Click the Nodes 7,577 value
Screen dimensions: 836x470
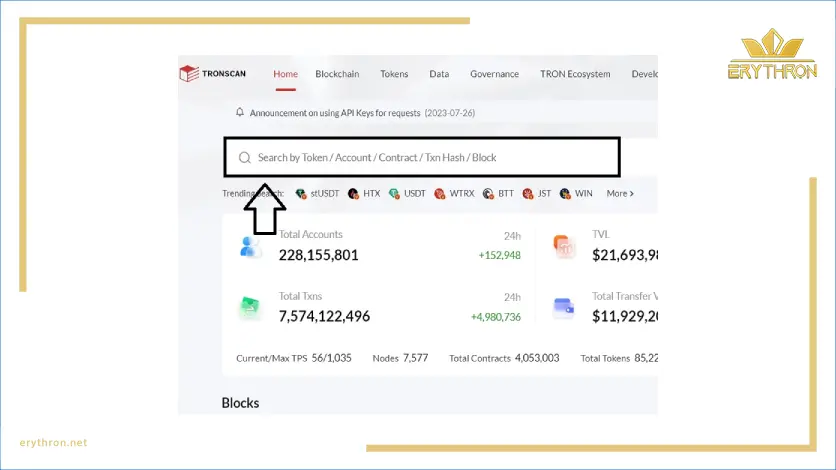pos(415,358)
